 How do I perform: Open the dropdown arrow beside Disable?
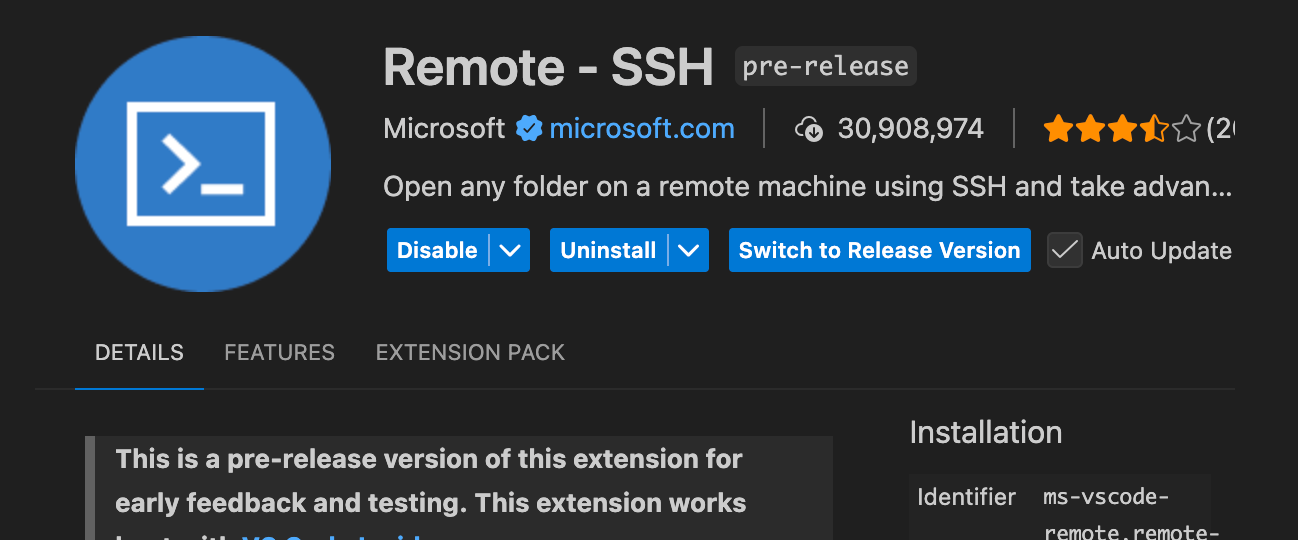pos(510,250)
